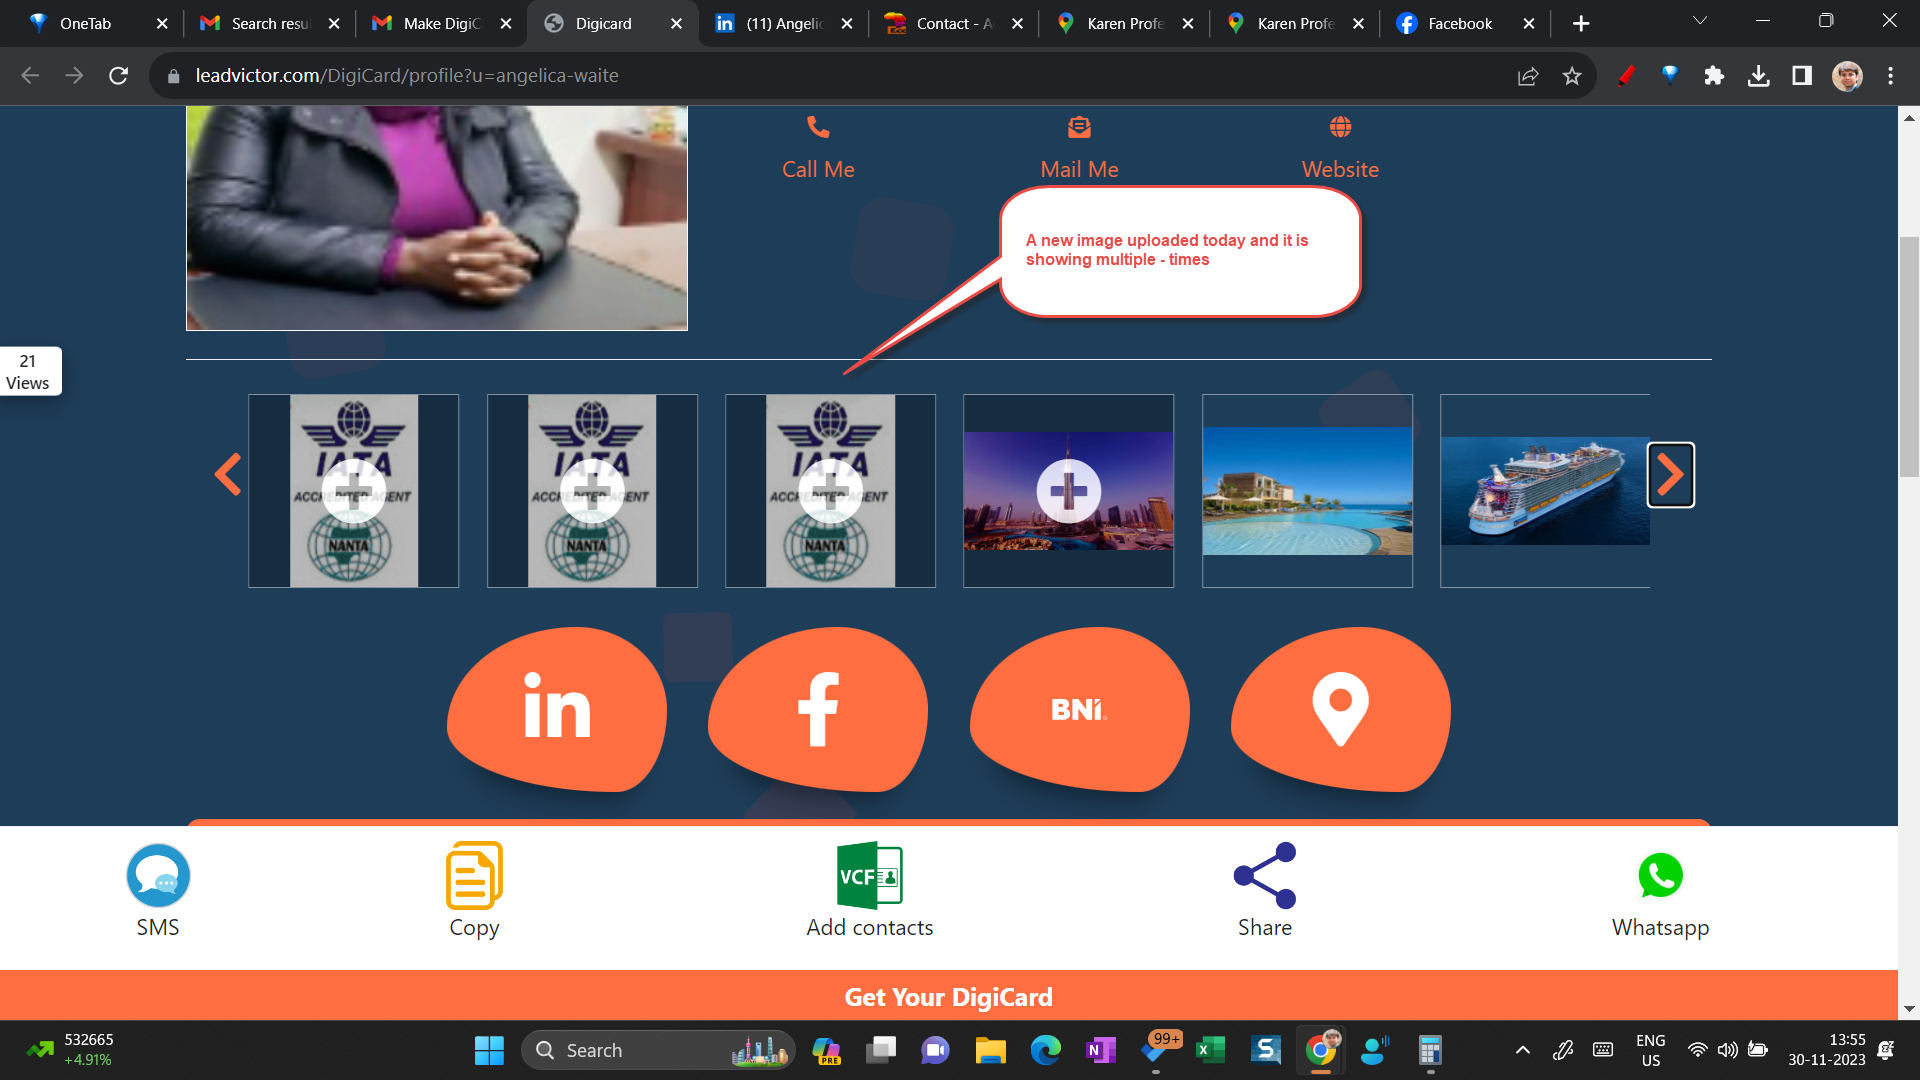Add contacts via VCF icon
Screen dimensions: 1920x1080
click(870, 875)
